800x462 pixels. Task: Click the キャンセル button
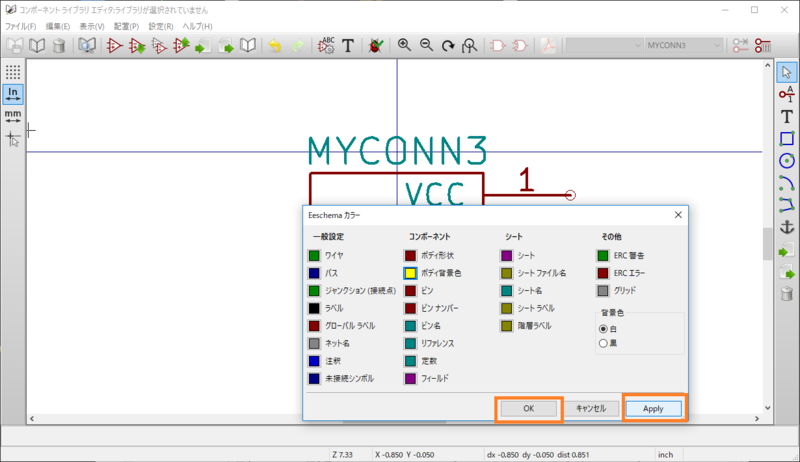(591, 408)
